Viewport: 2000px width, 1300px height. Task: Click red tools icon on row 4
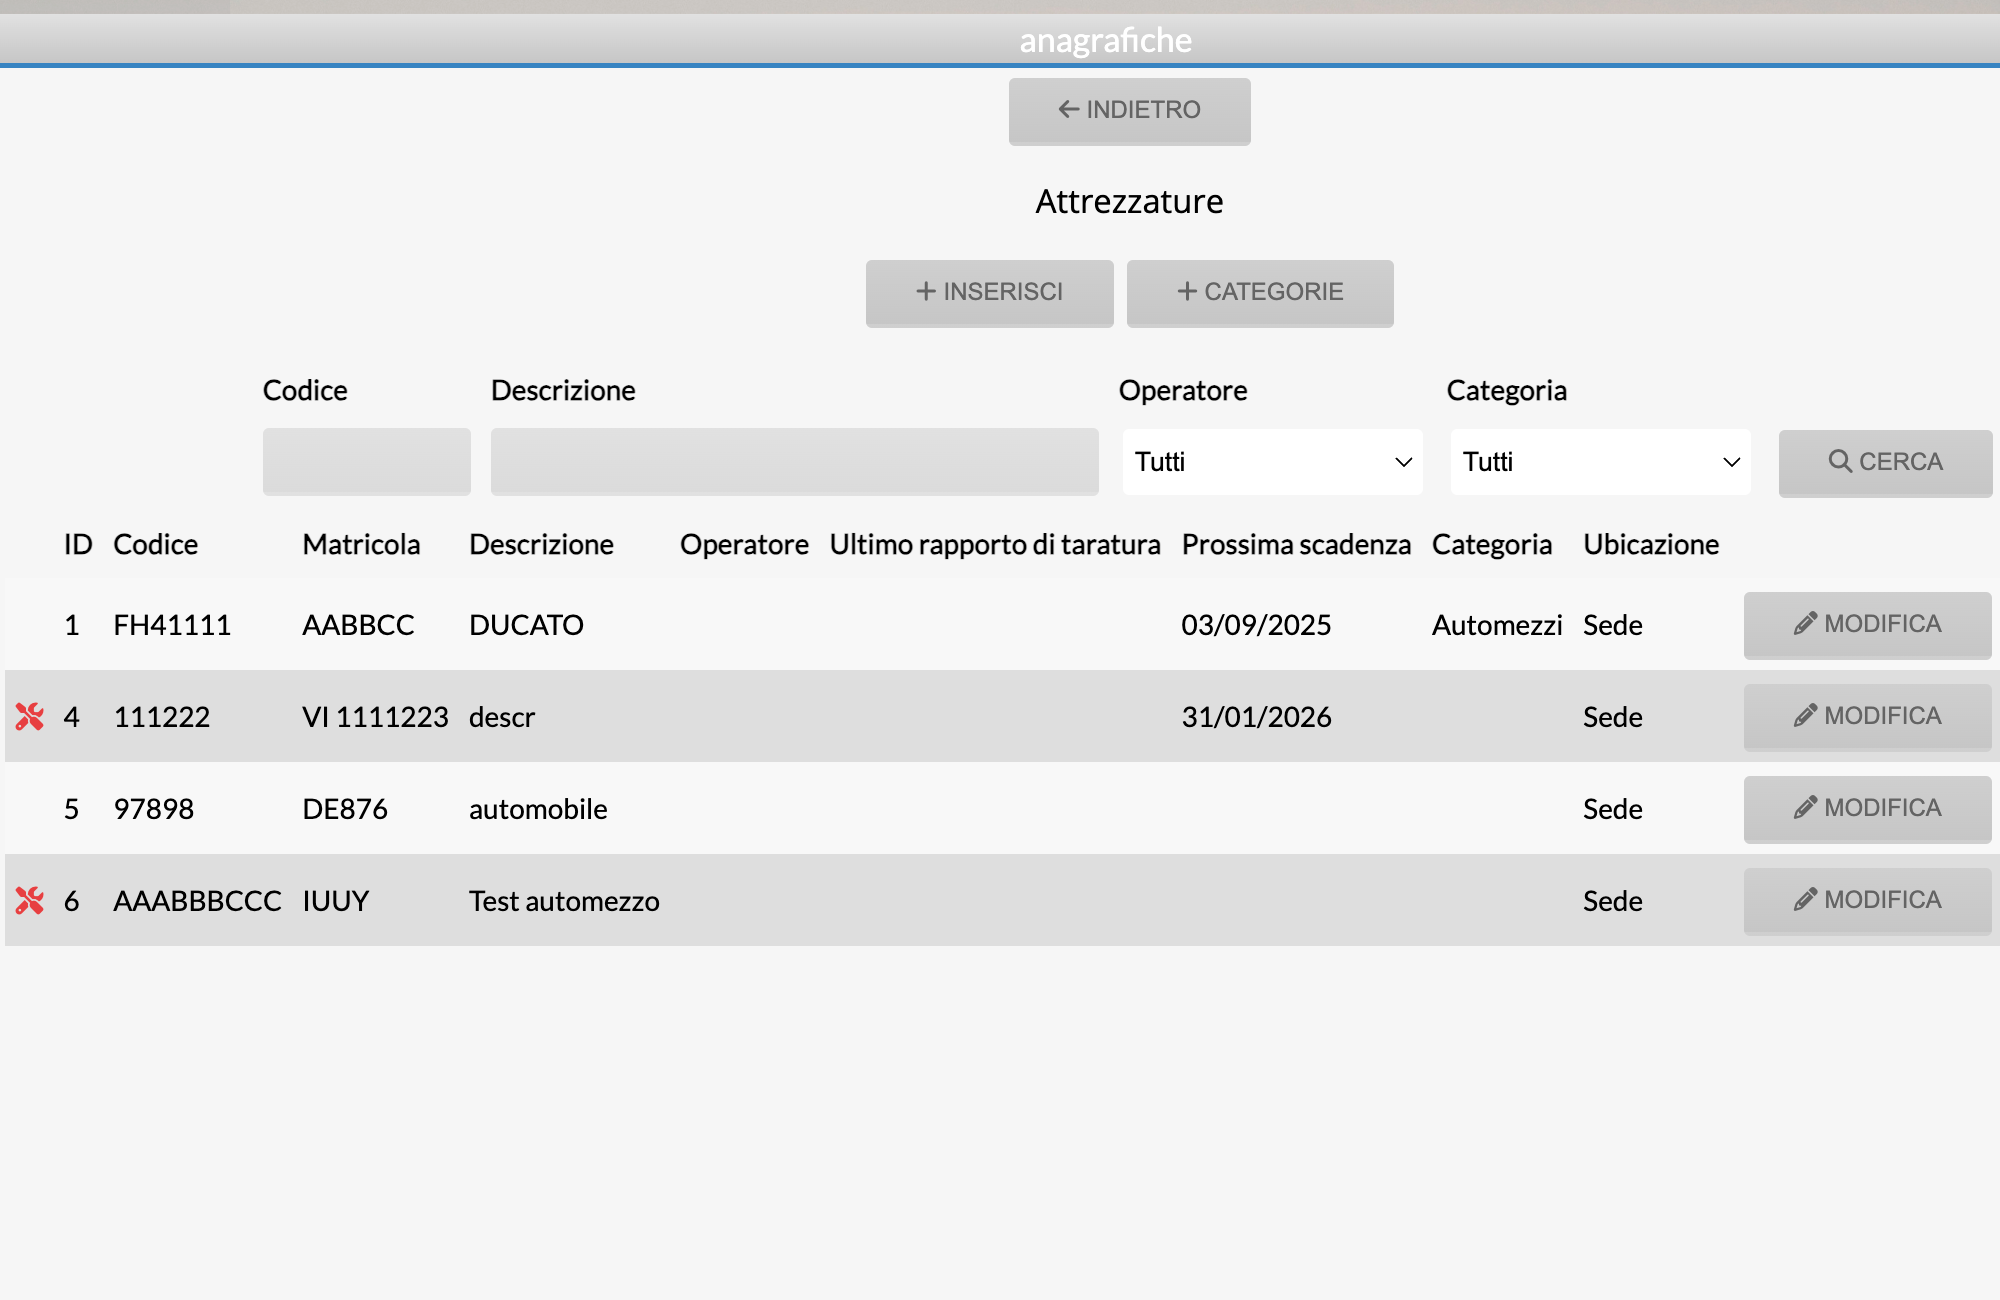click(30, 717)
